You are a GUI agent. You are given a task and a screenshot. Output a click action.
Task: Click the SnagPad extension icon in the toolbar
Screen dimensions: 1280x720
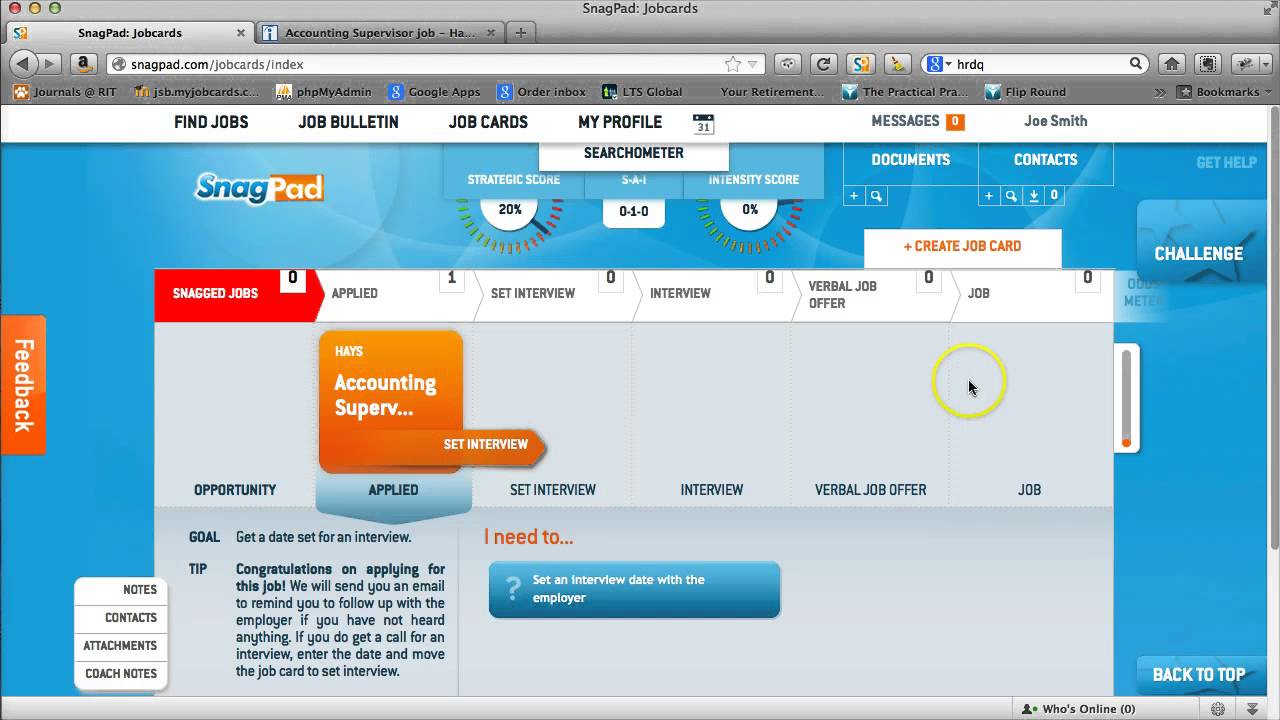pos(860,64)
